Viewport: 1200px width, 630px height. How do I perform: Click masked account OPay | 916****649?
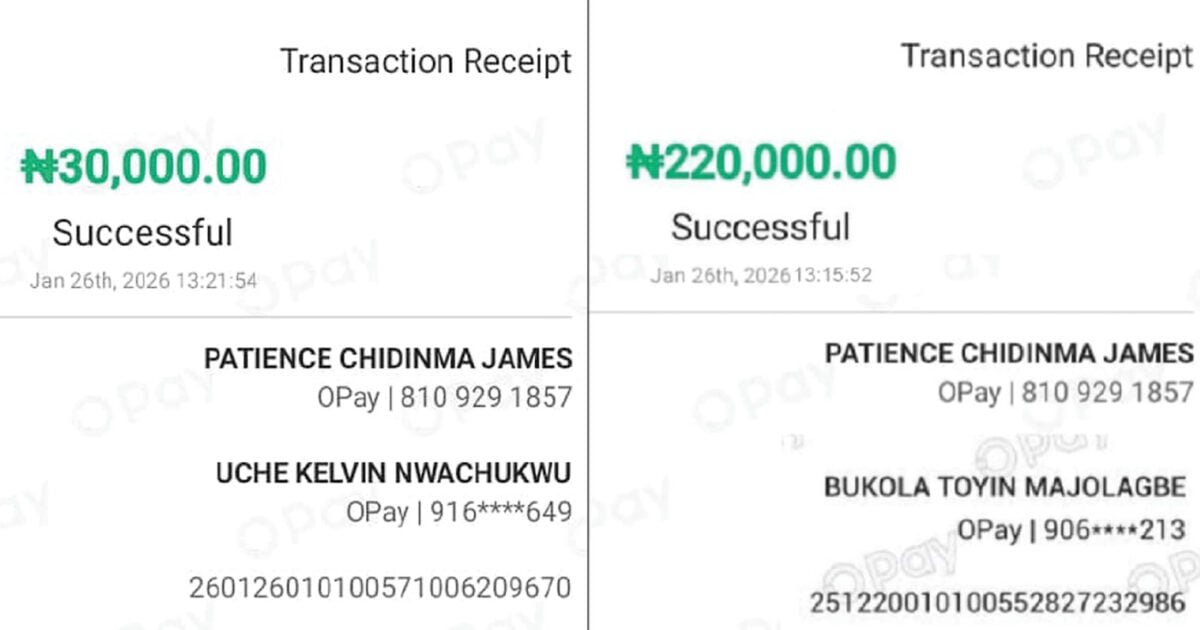(459, 512)
